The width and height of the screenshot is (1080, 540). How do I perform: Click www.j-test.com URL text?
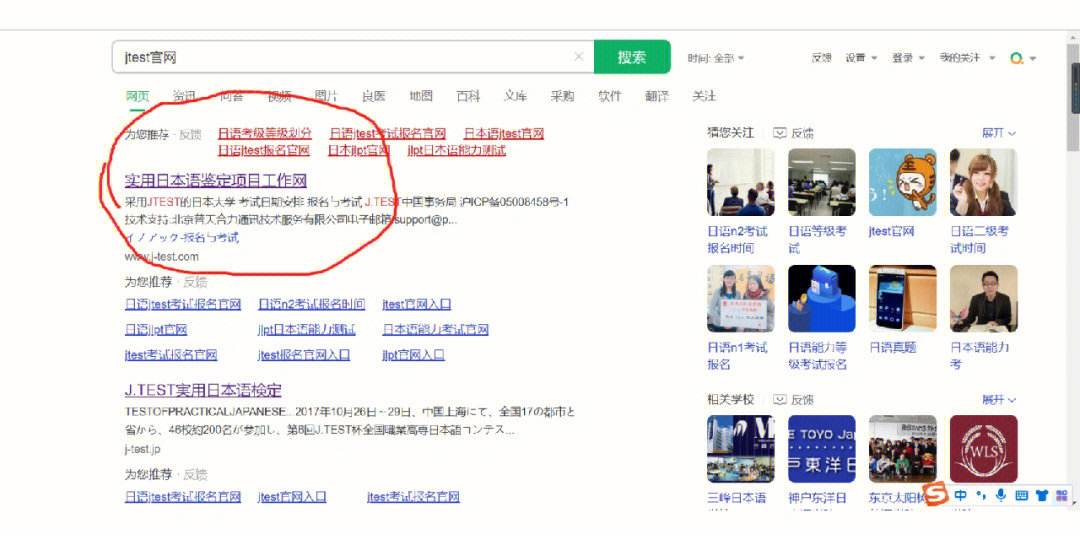(x=161, y=256)
